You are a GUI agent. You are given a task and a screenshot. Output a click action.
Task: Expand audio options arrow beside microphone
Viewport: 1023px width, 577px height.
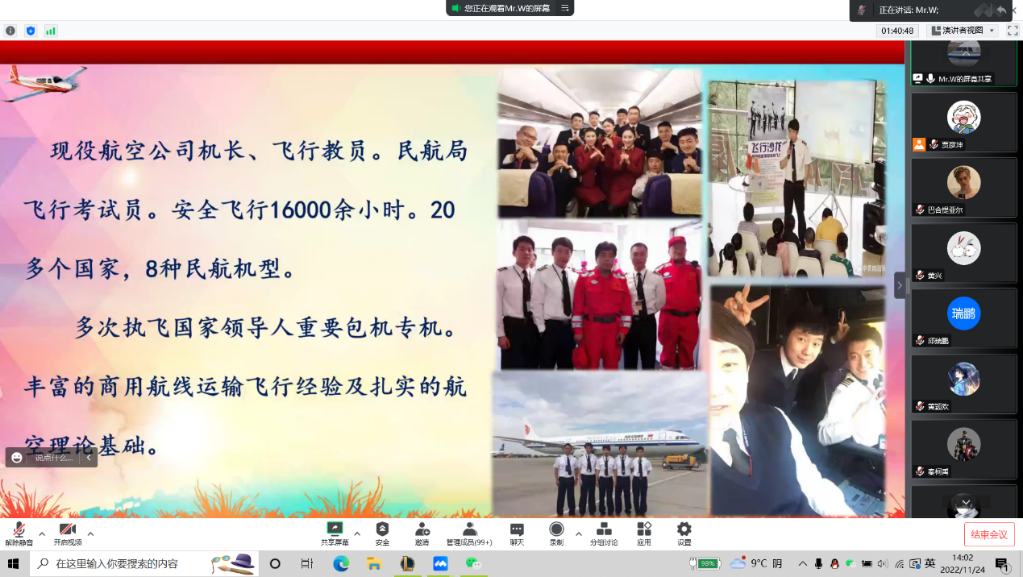point(42,533)
